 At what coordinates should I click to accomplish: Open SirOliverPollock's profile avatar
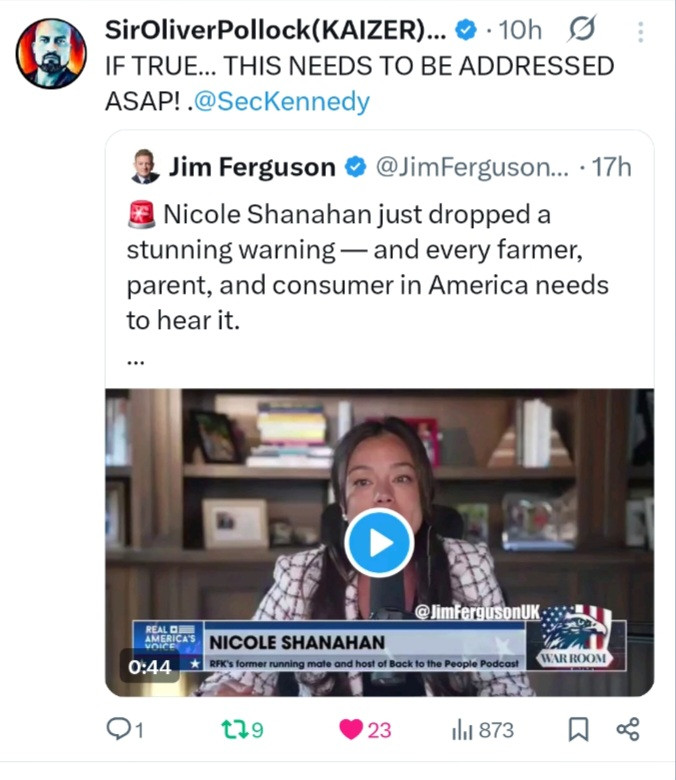pos(51,54)
